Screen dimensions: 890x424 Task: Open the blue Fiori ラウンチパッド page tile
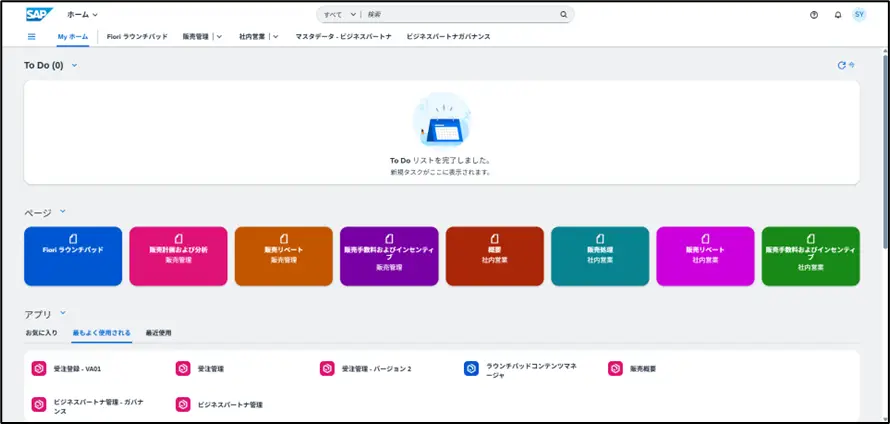[x=73, y=256]
